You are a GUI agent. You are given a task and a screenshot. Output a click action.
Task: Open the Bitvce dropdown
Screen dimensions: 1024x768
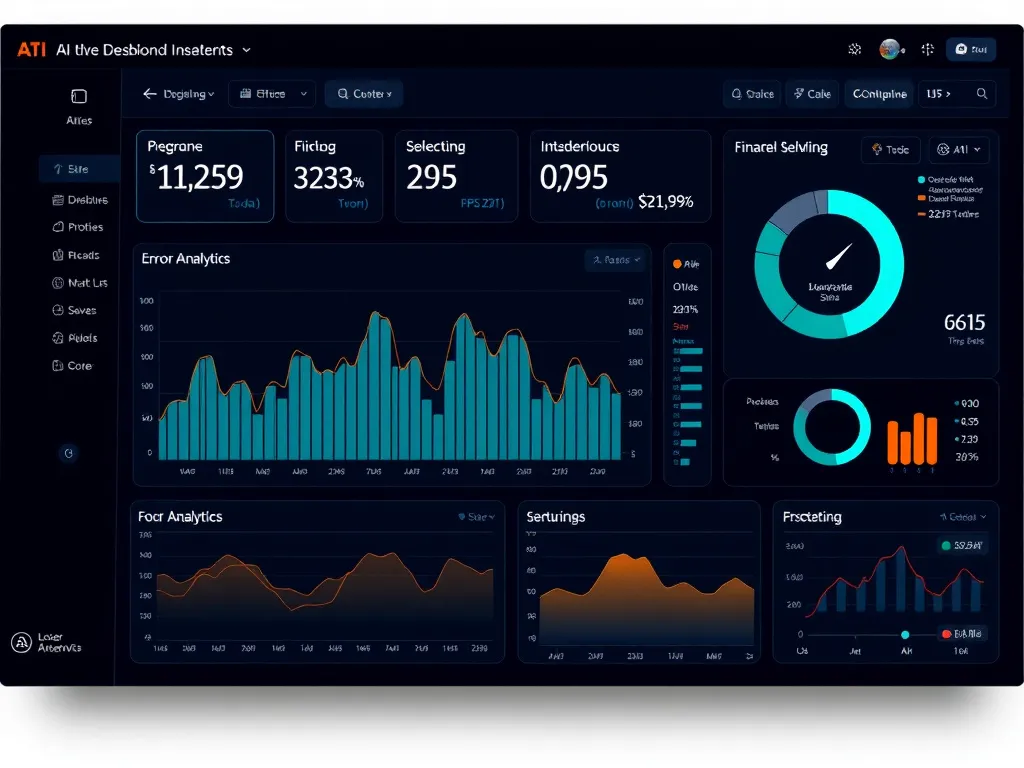coord(272,94)
